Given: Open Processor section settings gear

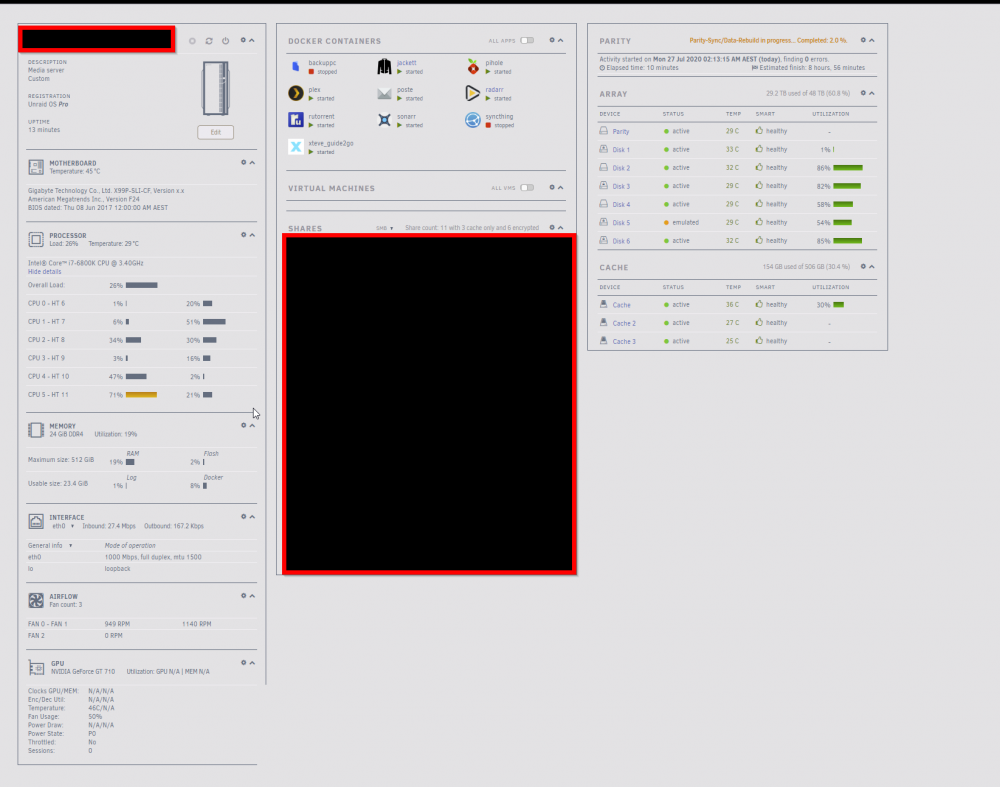Looking at the screenshot, I should click(x=244, y=235).
